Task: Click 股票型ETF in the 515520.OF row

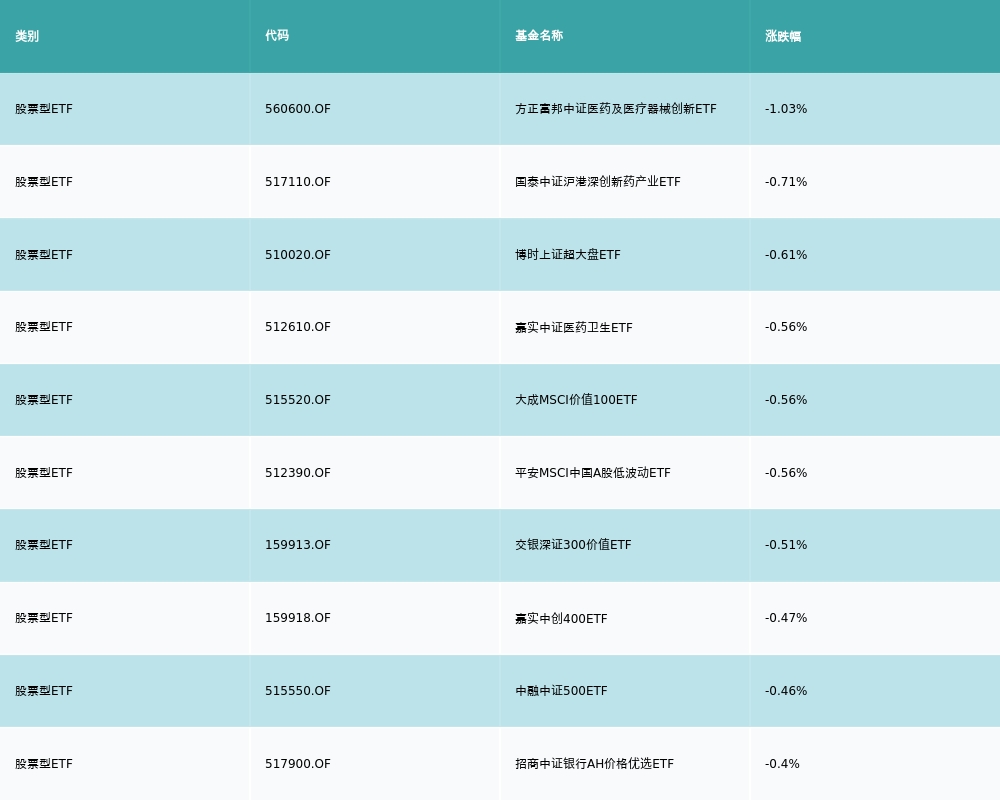Action: tap(44, 400)
